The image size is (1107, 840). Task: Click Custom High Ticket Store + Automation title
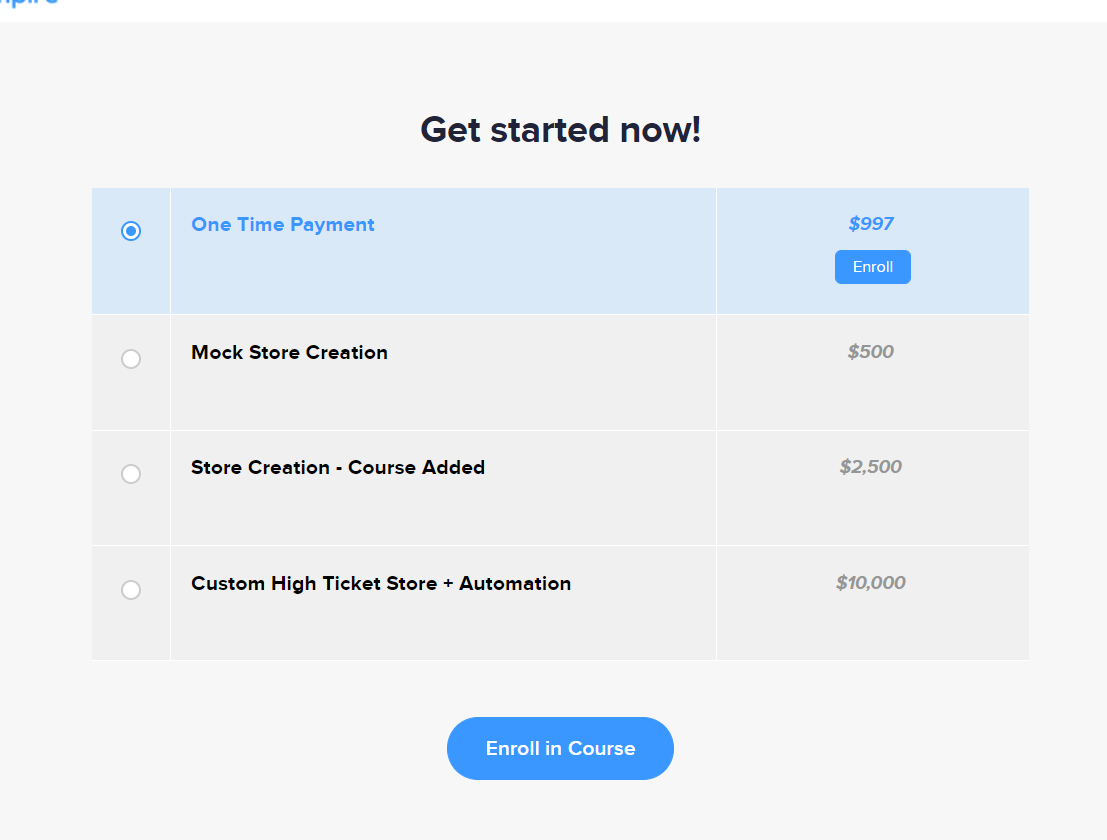(381, 583)
